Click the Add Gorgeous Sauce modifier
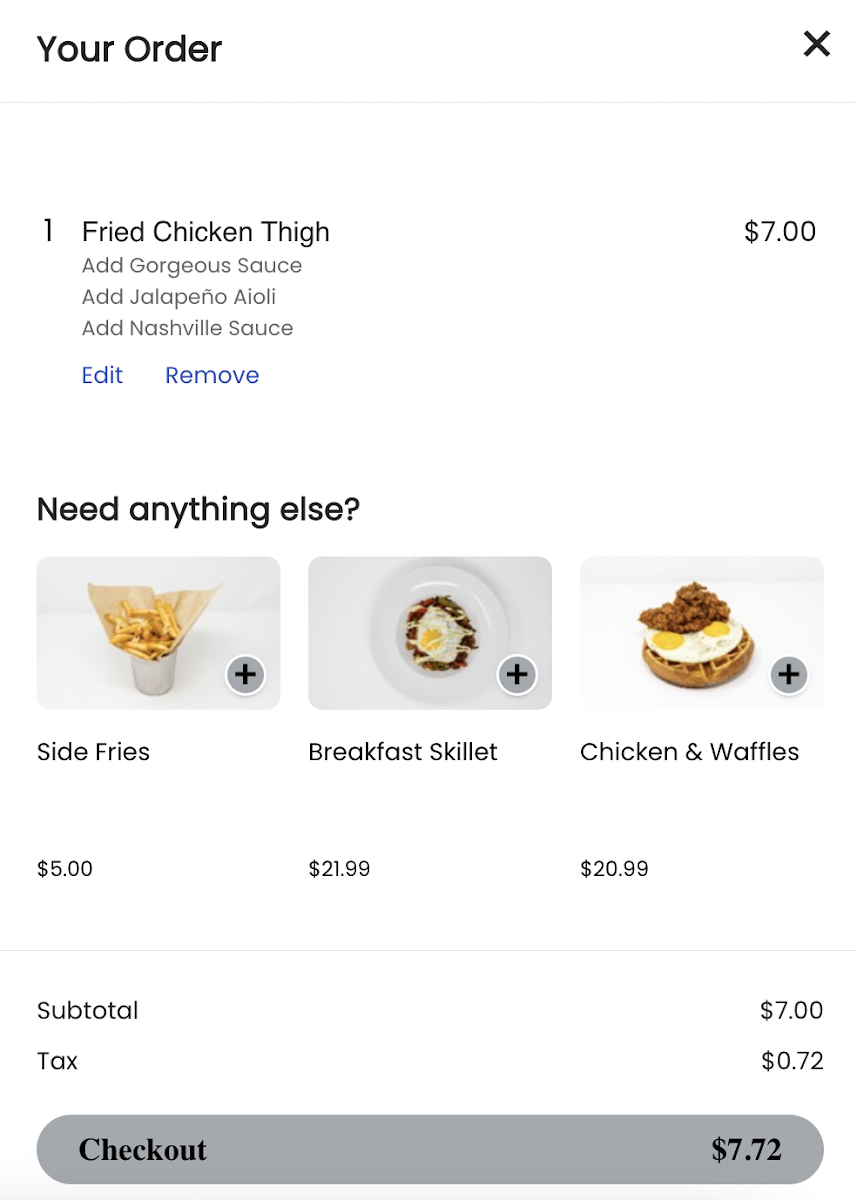This screenshot has width=857, height=1200. [x=192, y=266]
